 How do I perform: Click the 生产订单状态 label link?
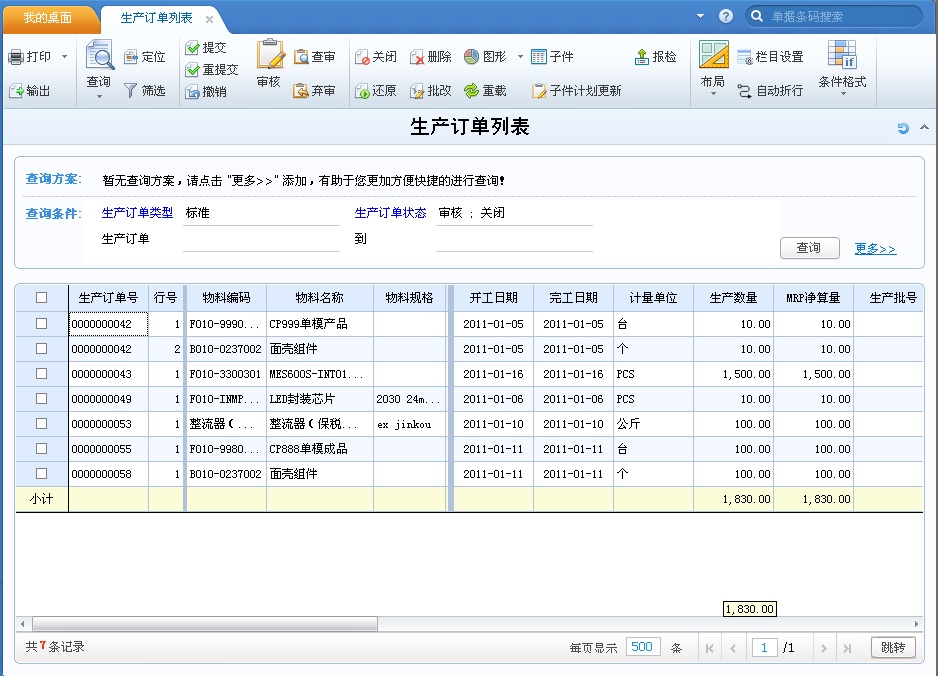390,213
